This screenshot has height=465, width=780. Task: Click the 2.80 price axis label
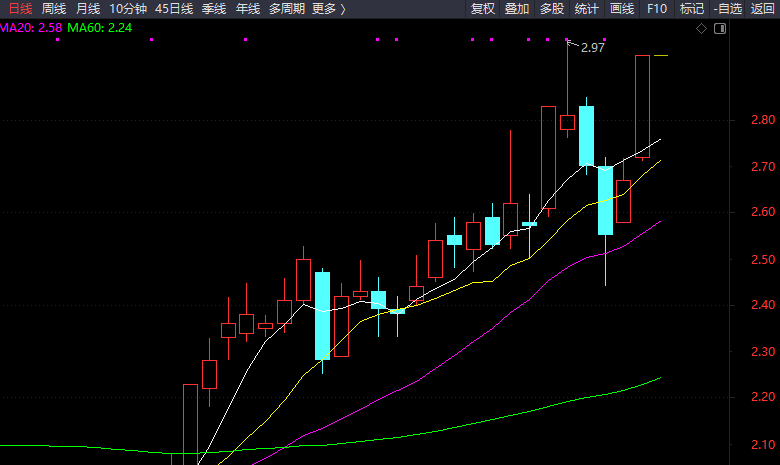[x=763, y=120]
